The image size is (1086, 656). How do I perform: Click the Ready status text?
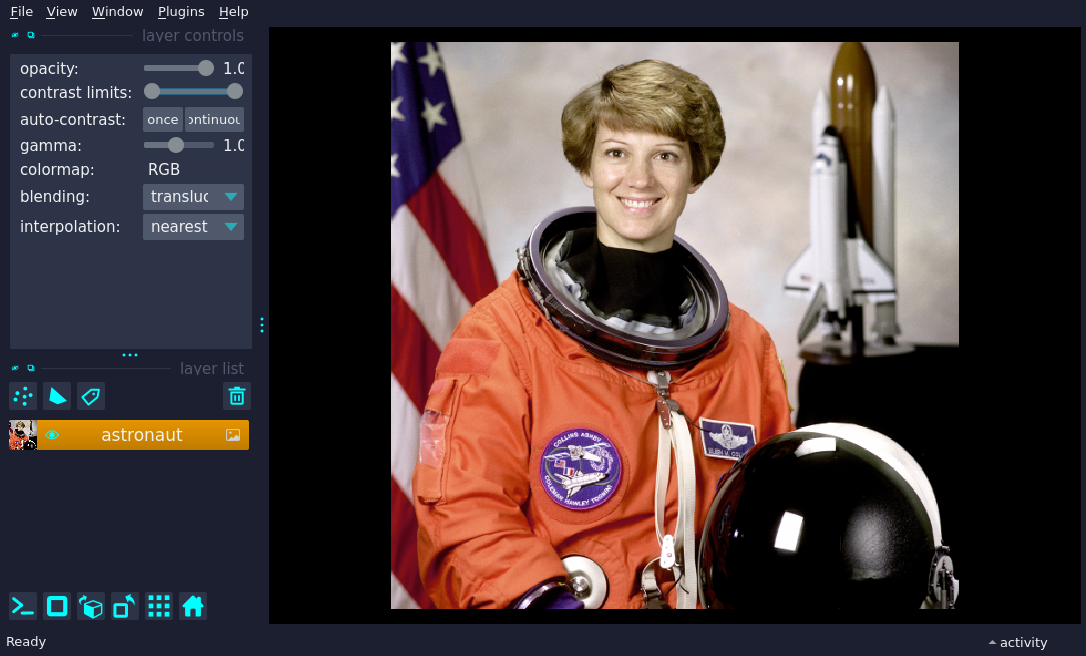[x=26, y=641]
